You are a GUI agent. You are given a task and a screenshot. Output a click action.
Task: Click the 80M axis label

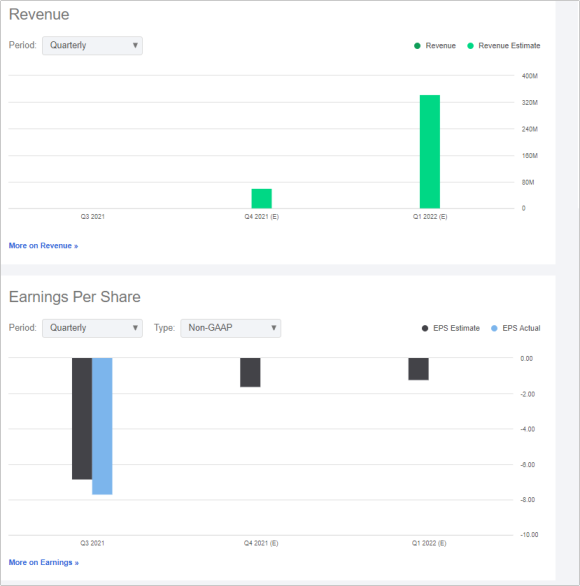[528, 182]
